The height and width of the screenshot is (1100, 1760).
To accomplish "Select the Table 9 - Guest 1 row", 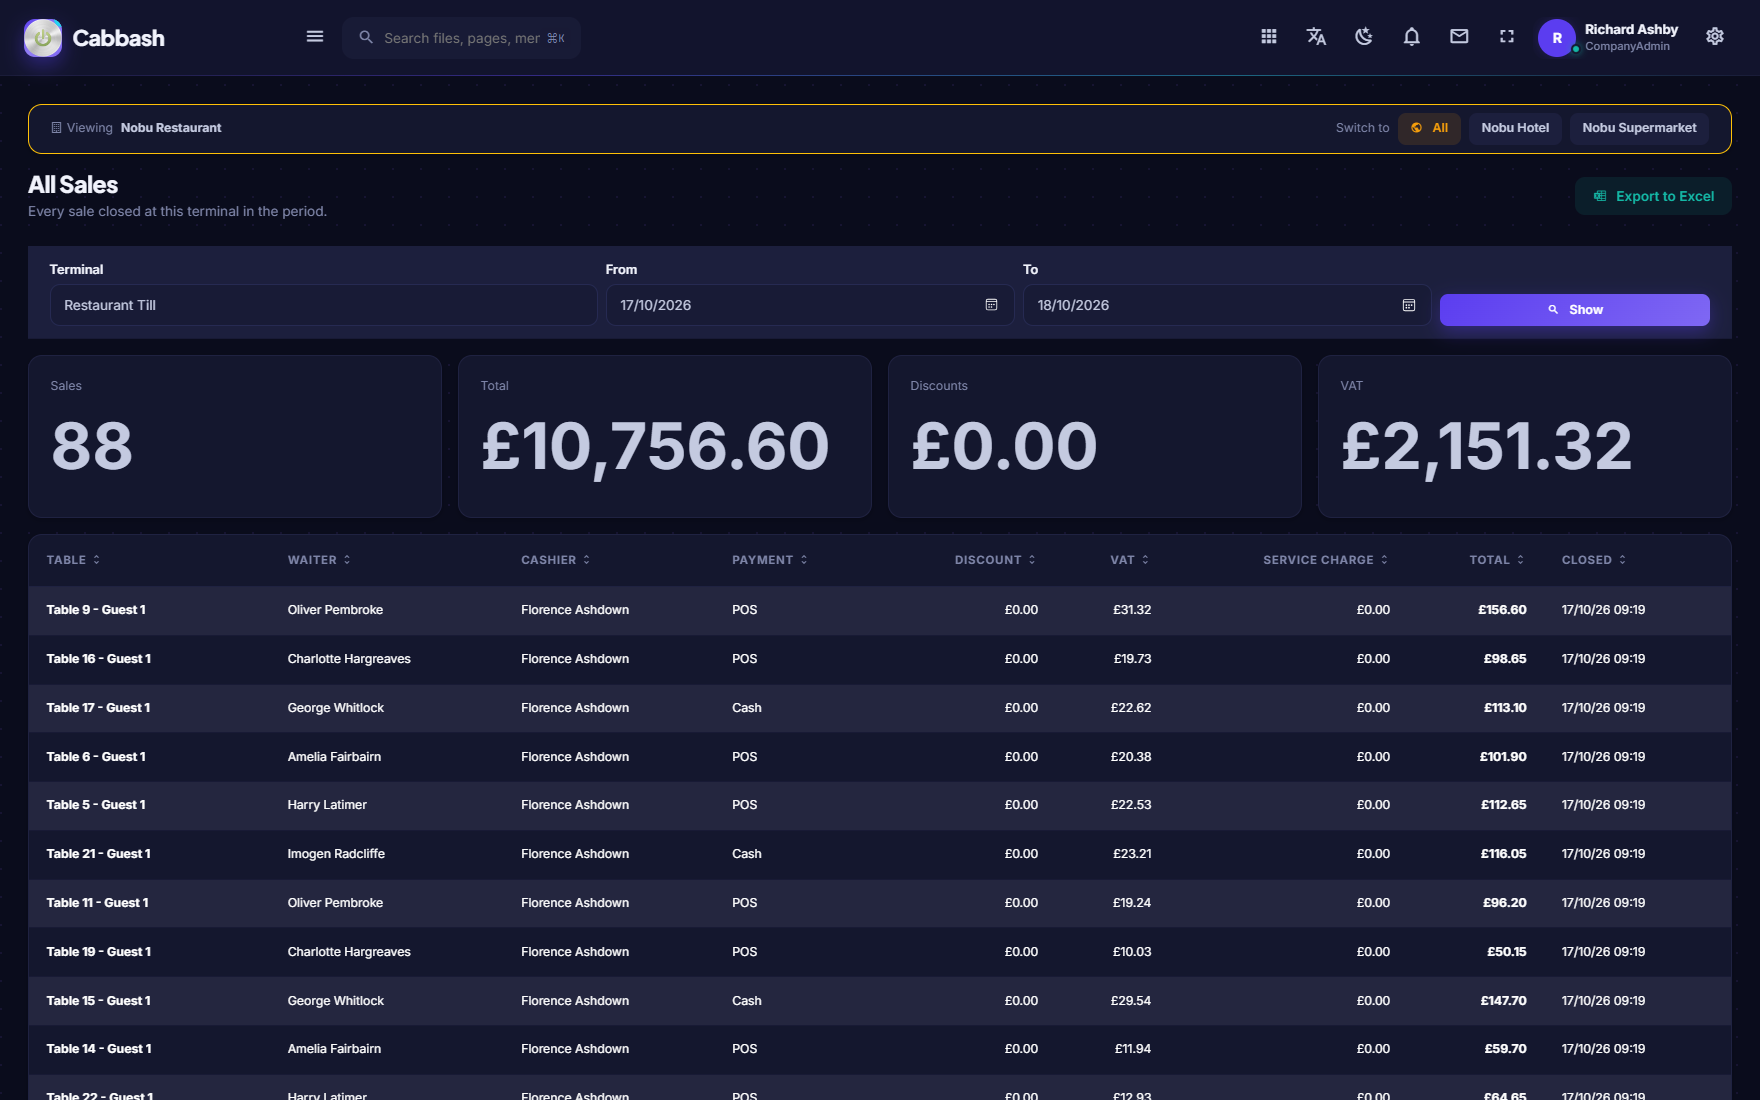I will tap(880, 610).
